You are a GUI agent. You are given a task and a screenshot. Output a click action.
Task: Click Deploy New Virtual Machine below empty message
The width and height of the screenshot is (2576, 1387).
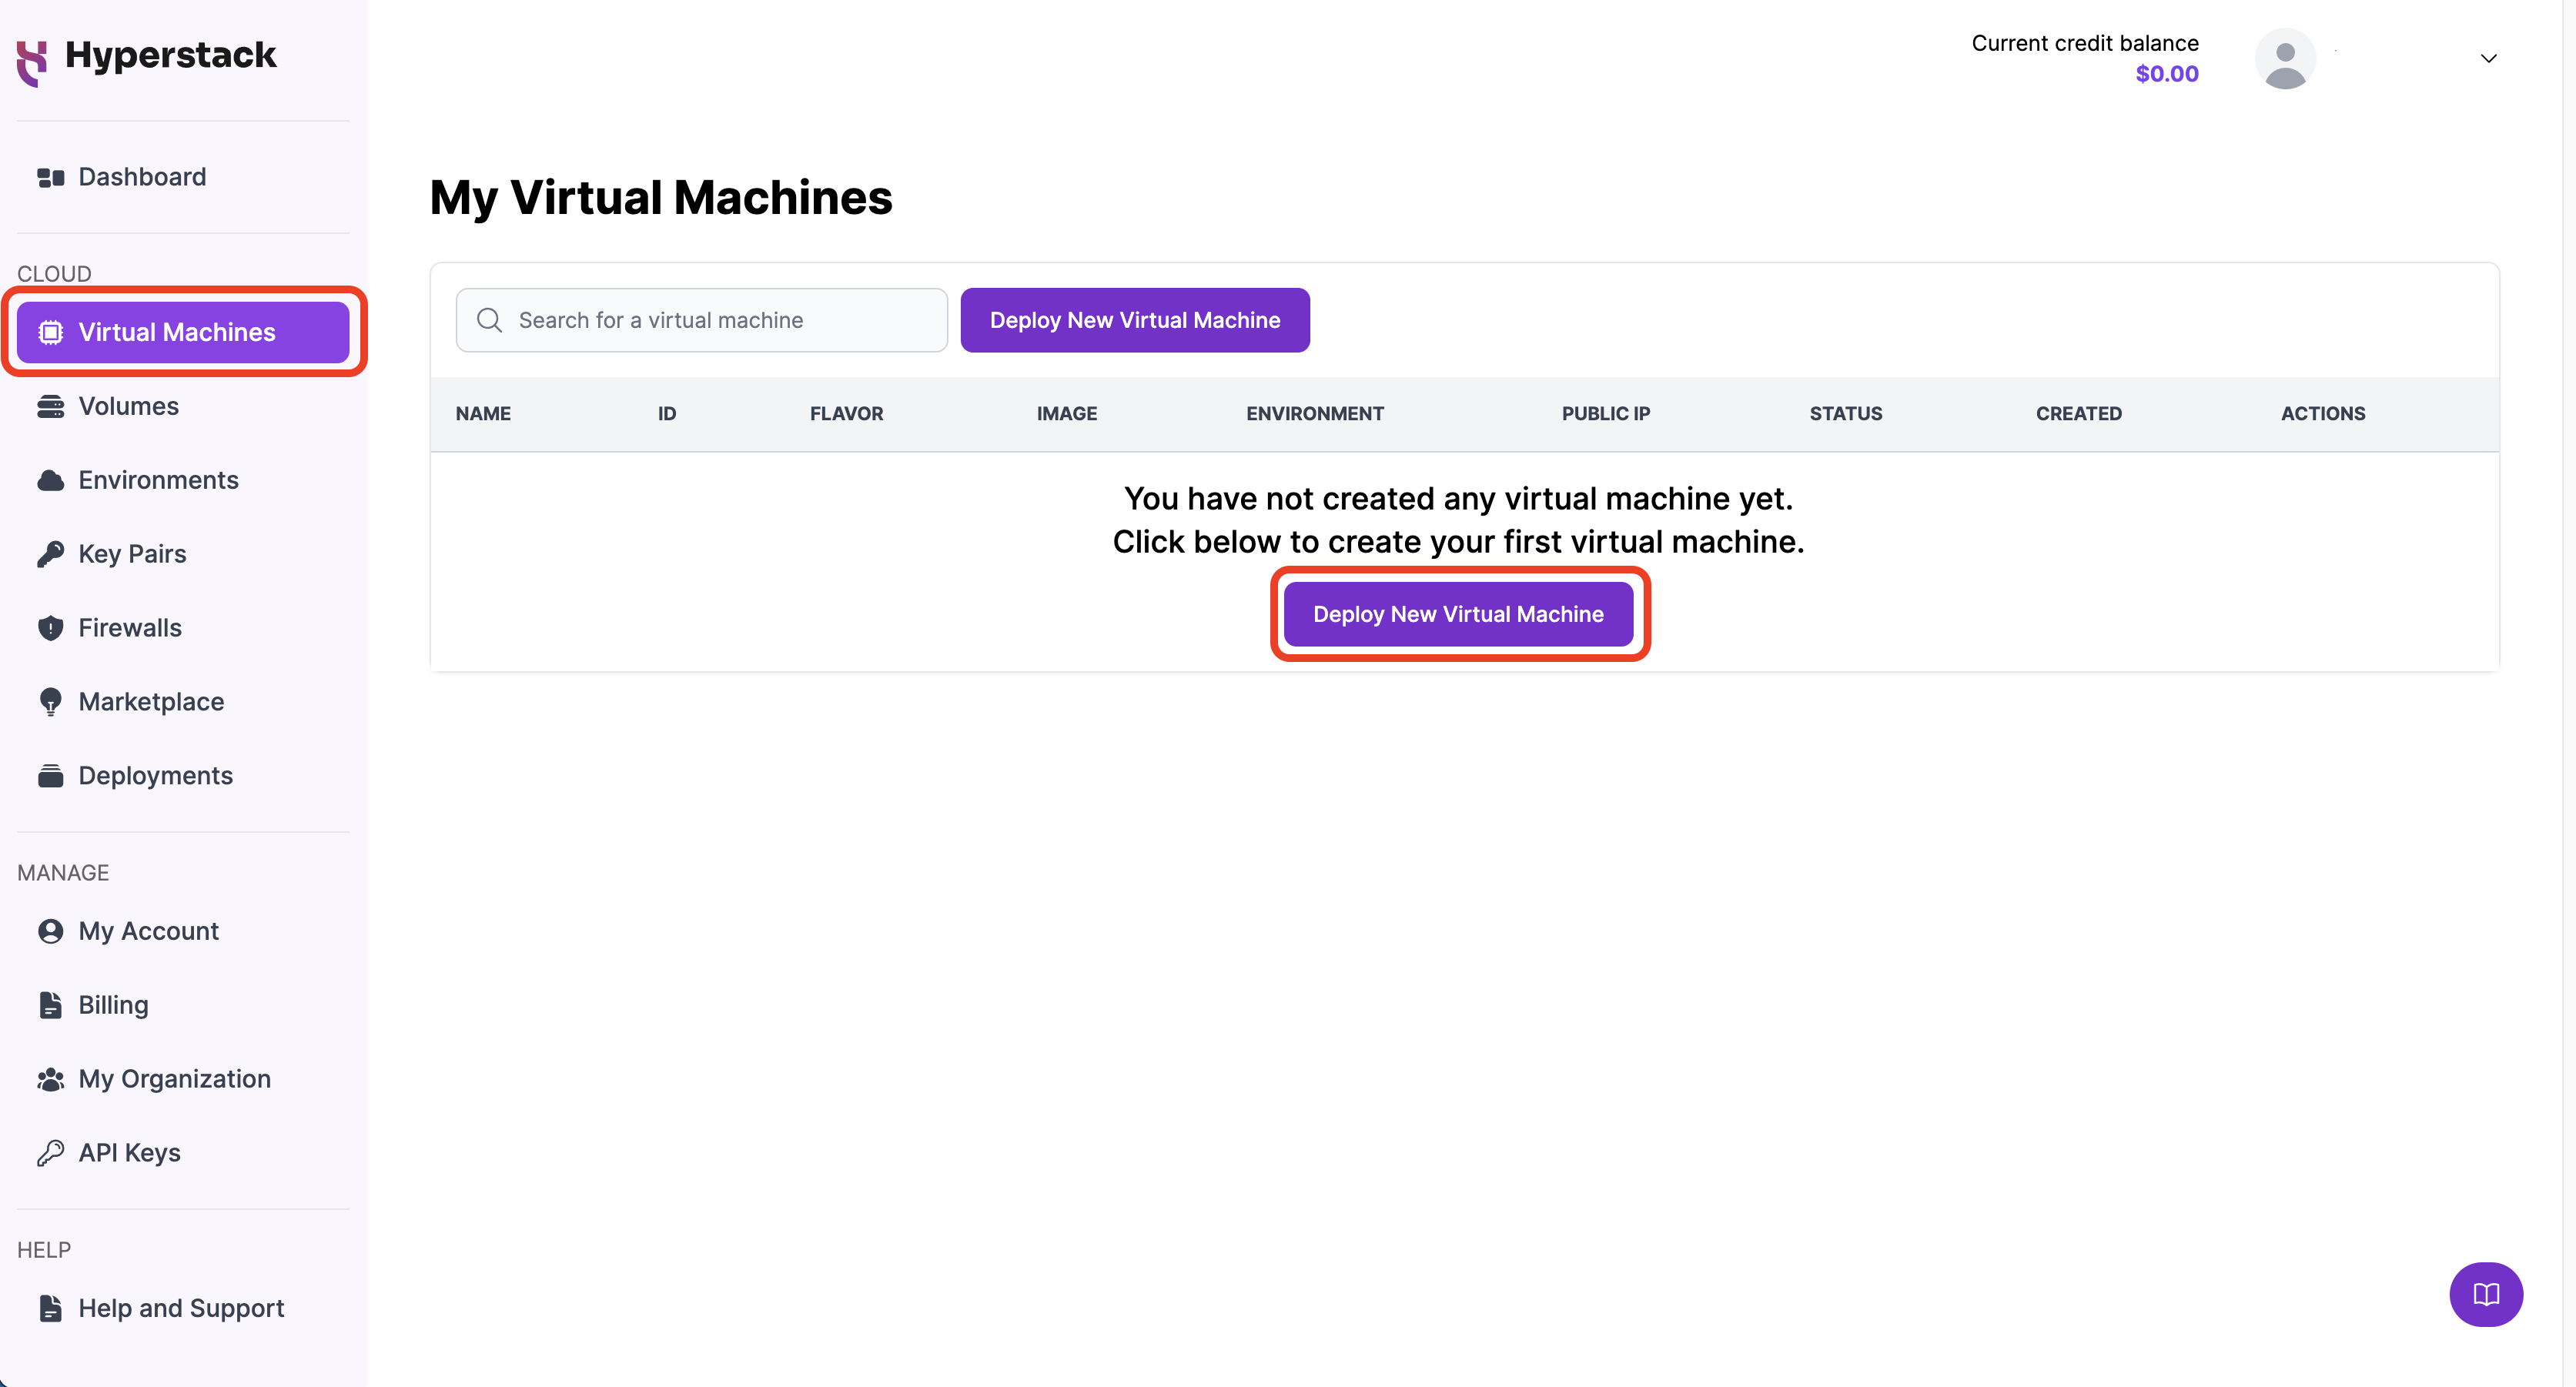(1458, 614)
